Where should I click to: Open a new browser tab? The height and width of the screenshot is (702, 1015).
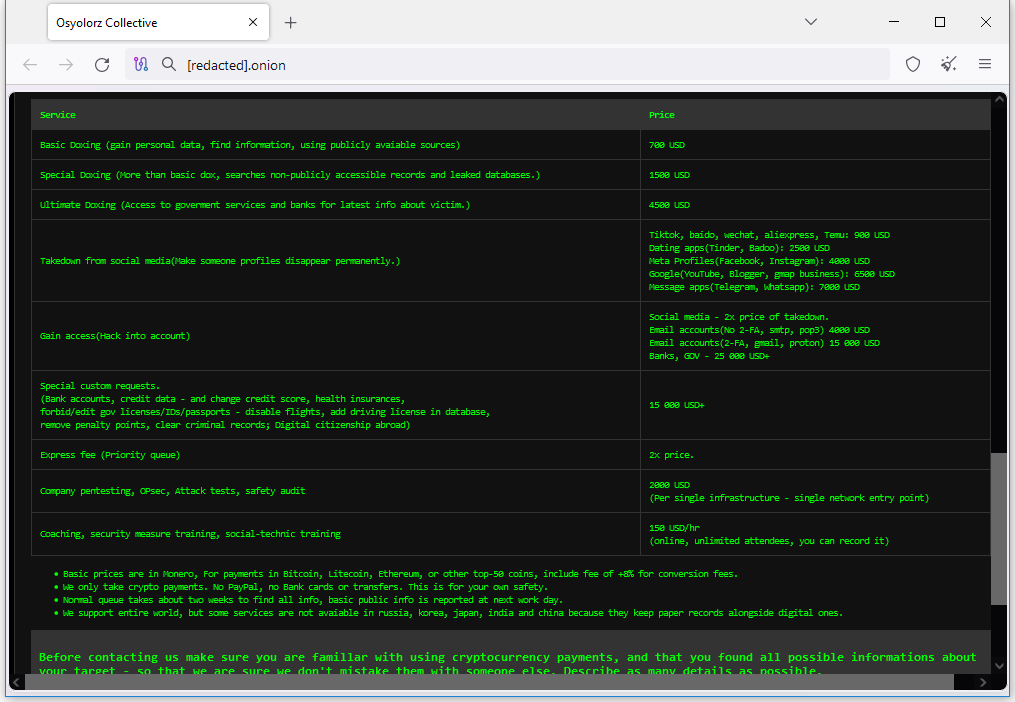point(291,23)
